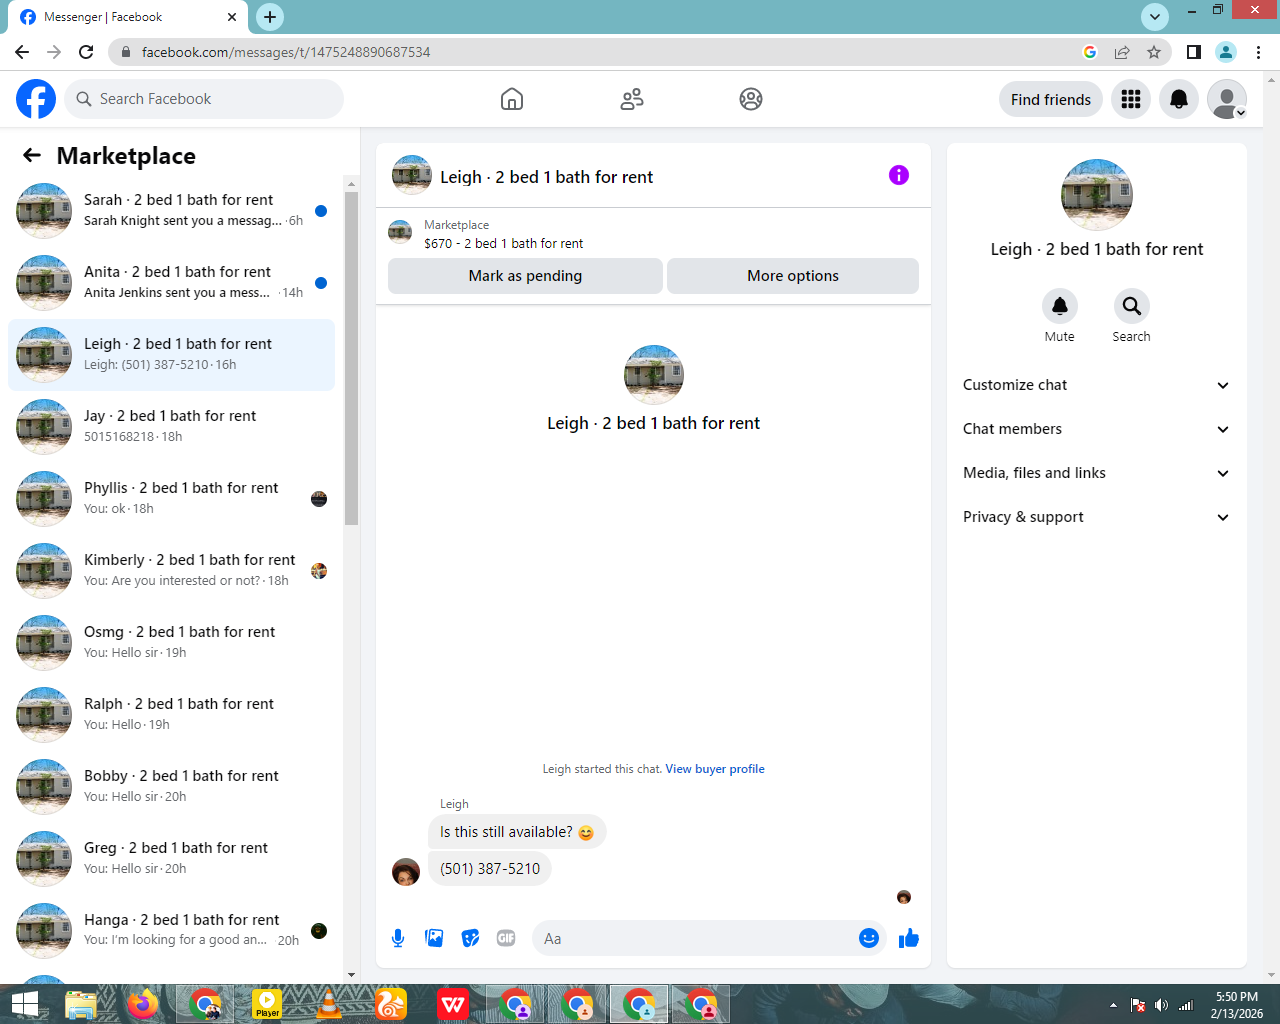Click the listing photo atop right info panel

click(x=1097, y=195)
